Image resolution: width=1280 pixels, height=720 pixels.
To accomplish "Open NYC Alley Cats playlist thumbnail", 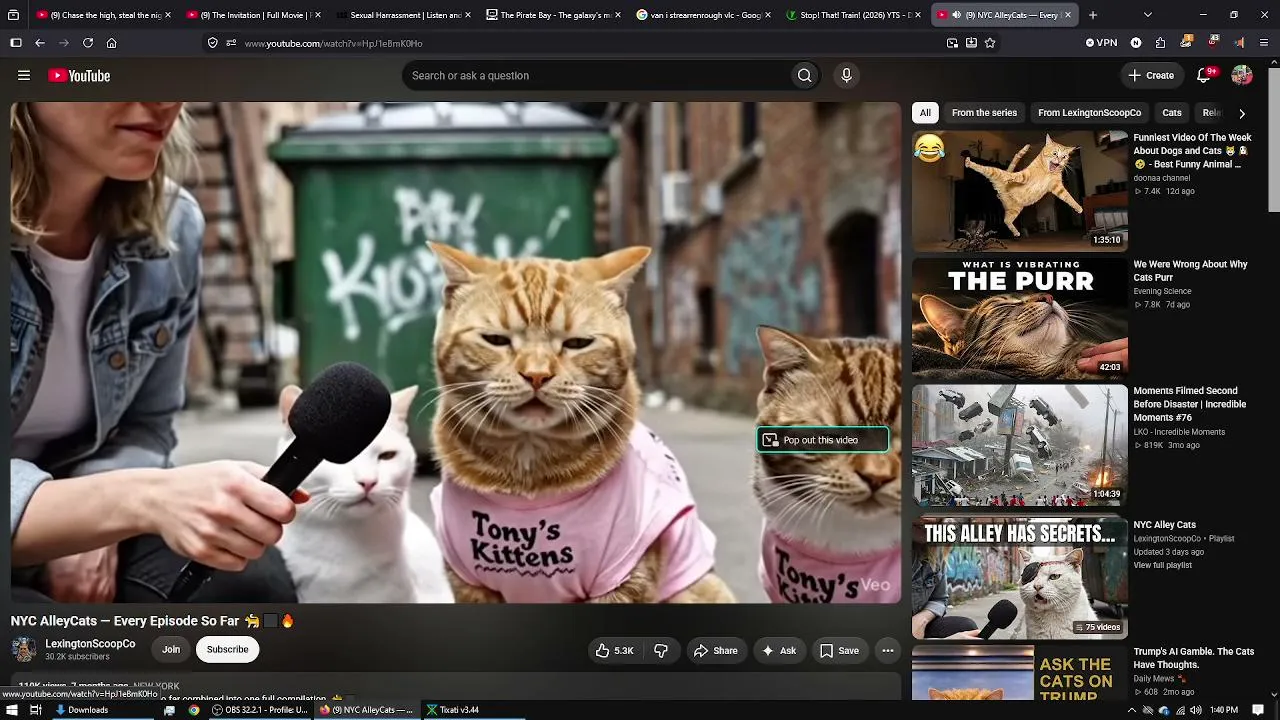I will (x=1020, y=578).
